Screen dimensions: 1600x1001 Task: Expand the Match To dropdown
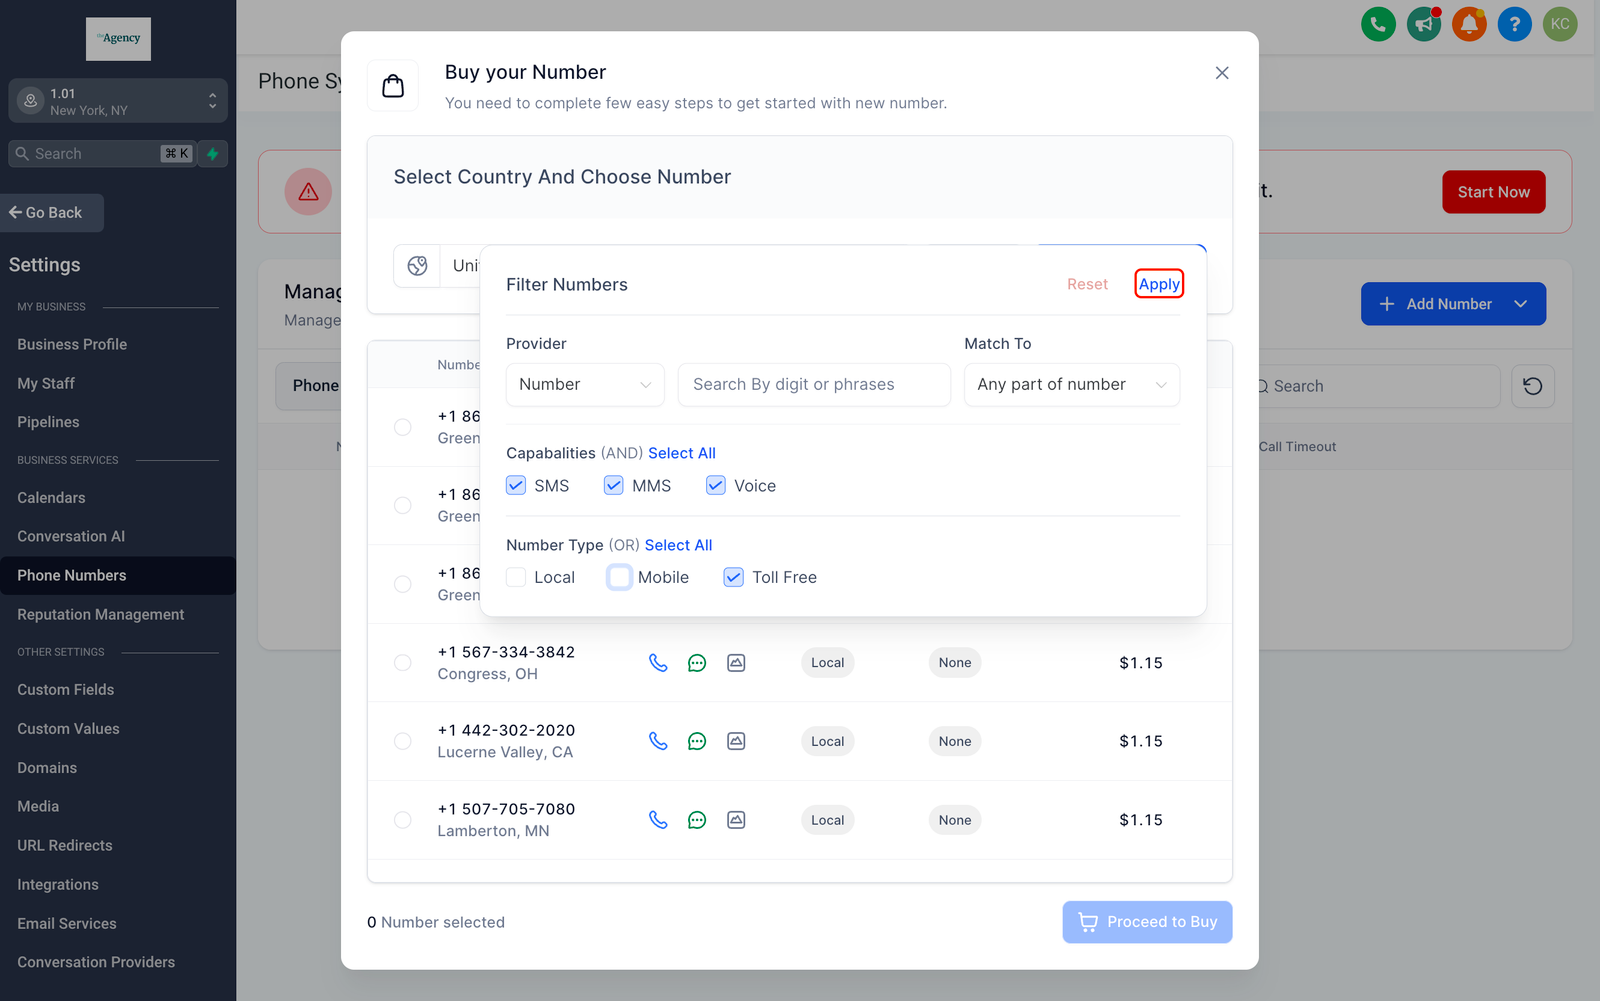click(x=1071, y=385)
